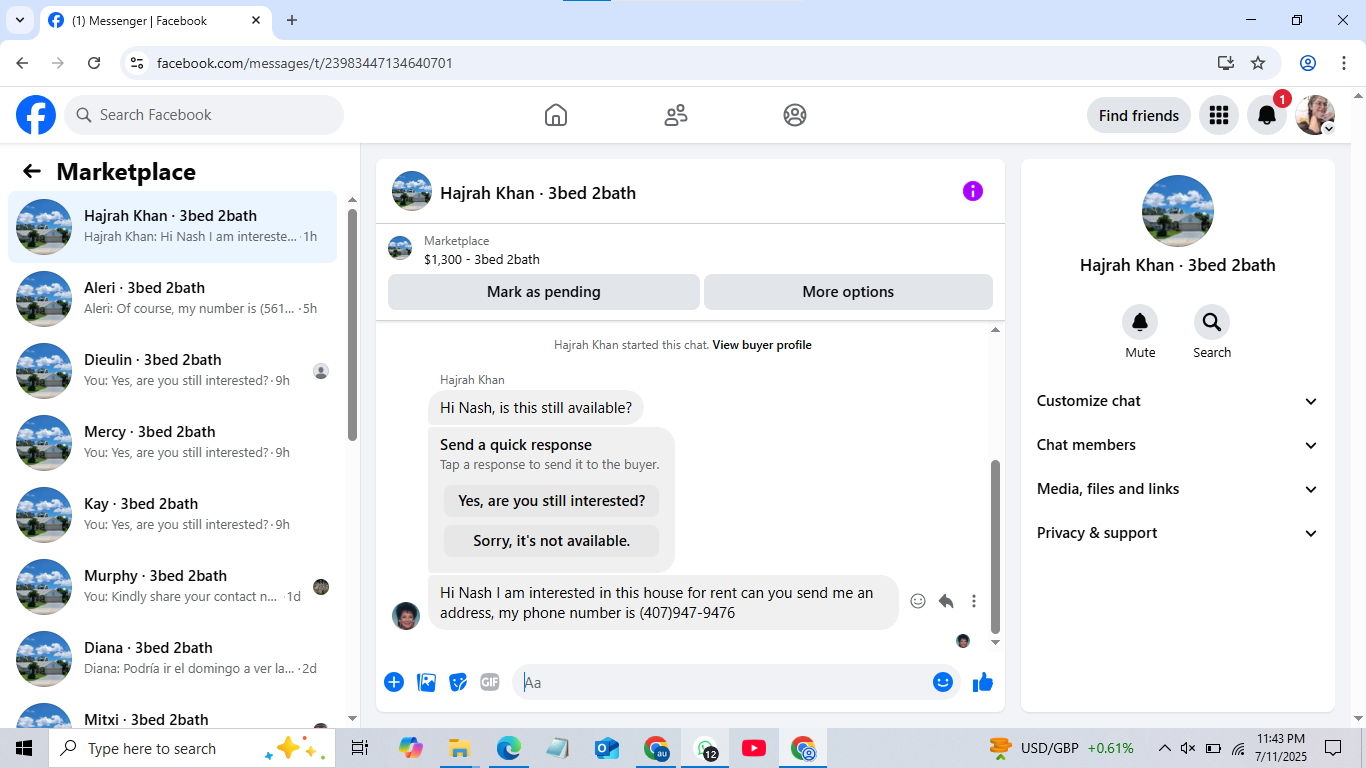
Task: Open Chrome's three-dot menu
Action: [x=1344, y=63]
